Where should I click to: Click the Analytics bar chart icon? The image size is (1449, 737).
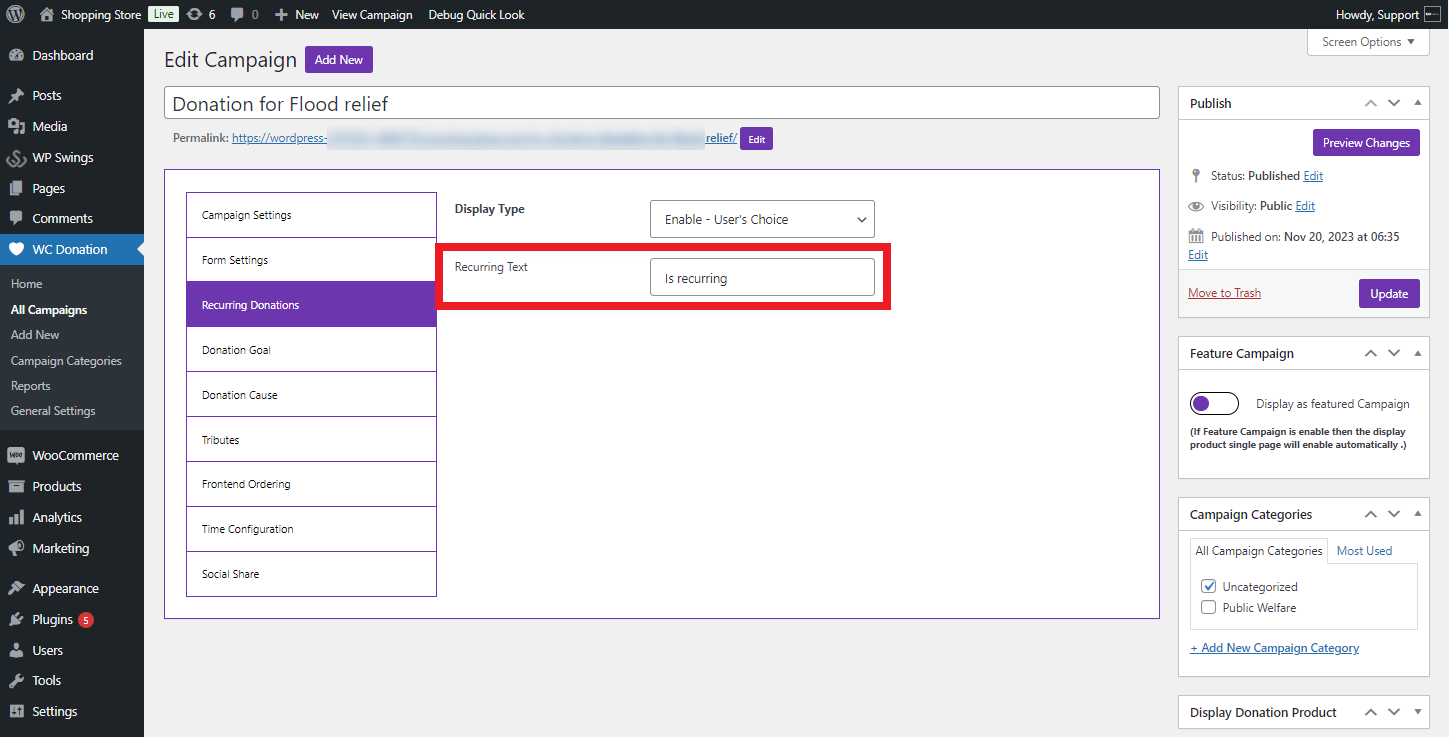[16, 518]
